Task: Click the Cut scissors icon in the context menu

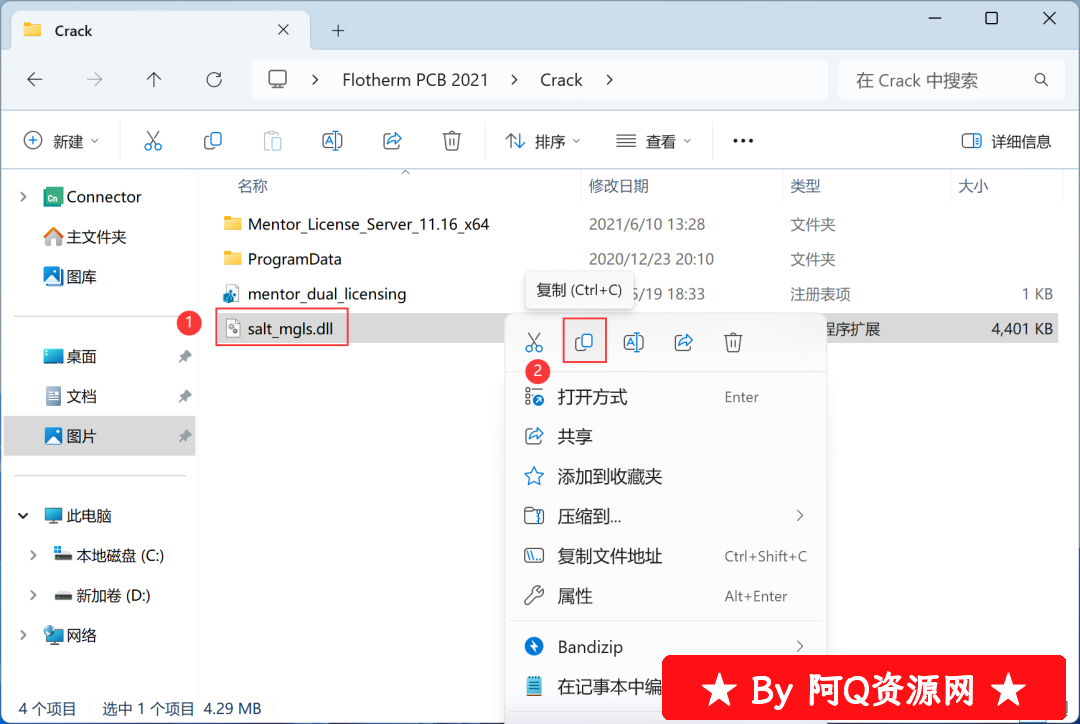Action: (534, 342)
